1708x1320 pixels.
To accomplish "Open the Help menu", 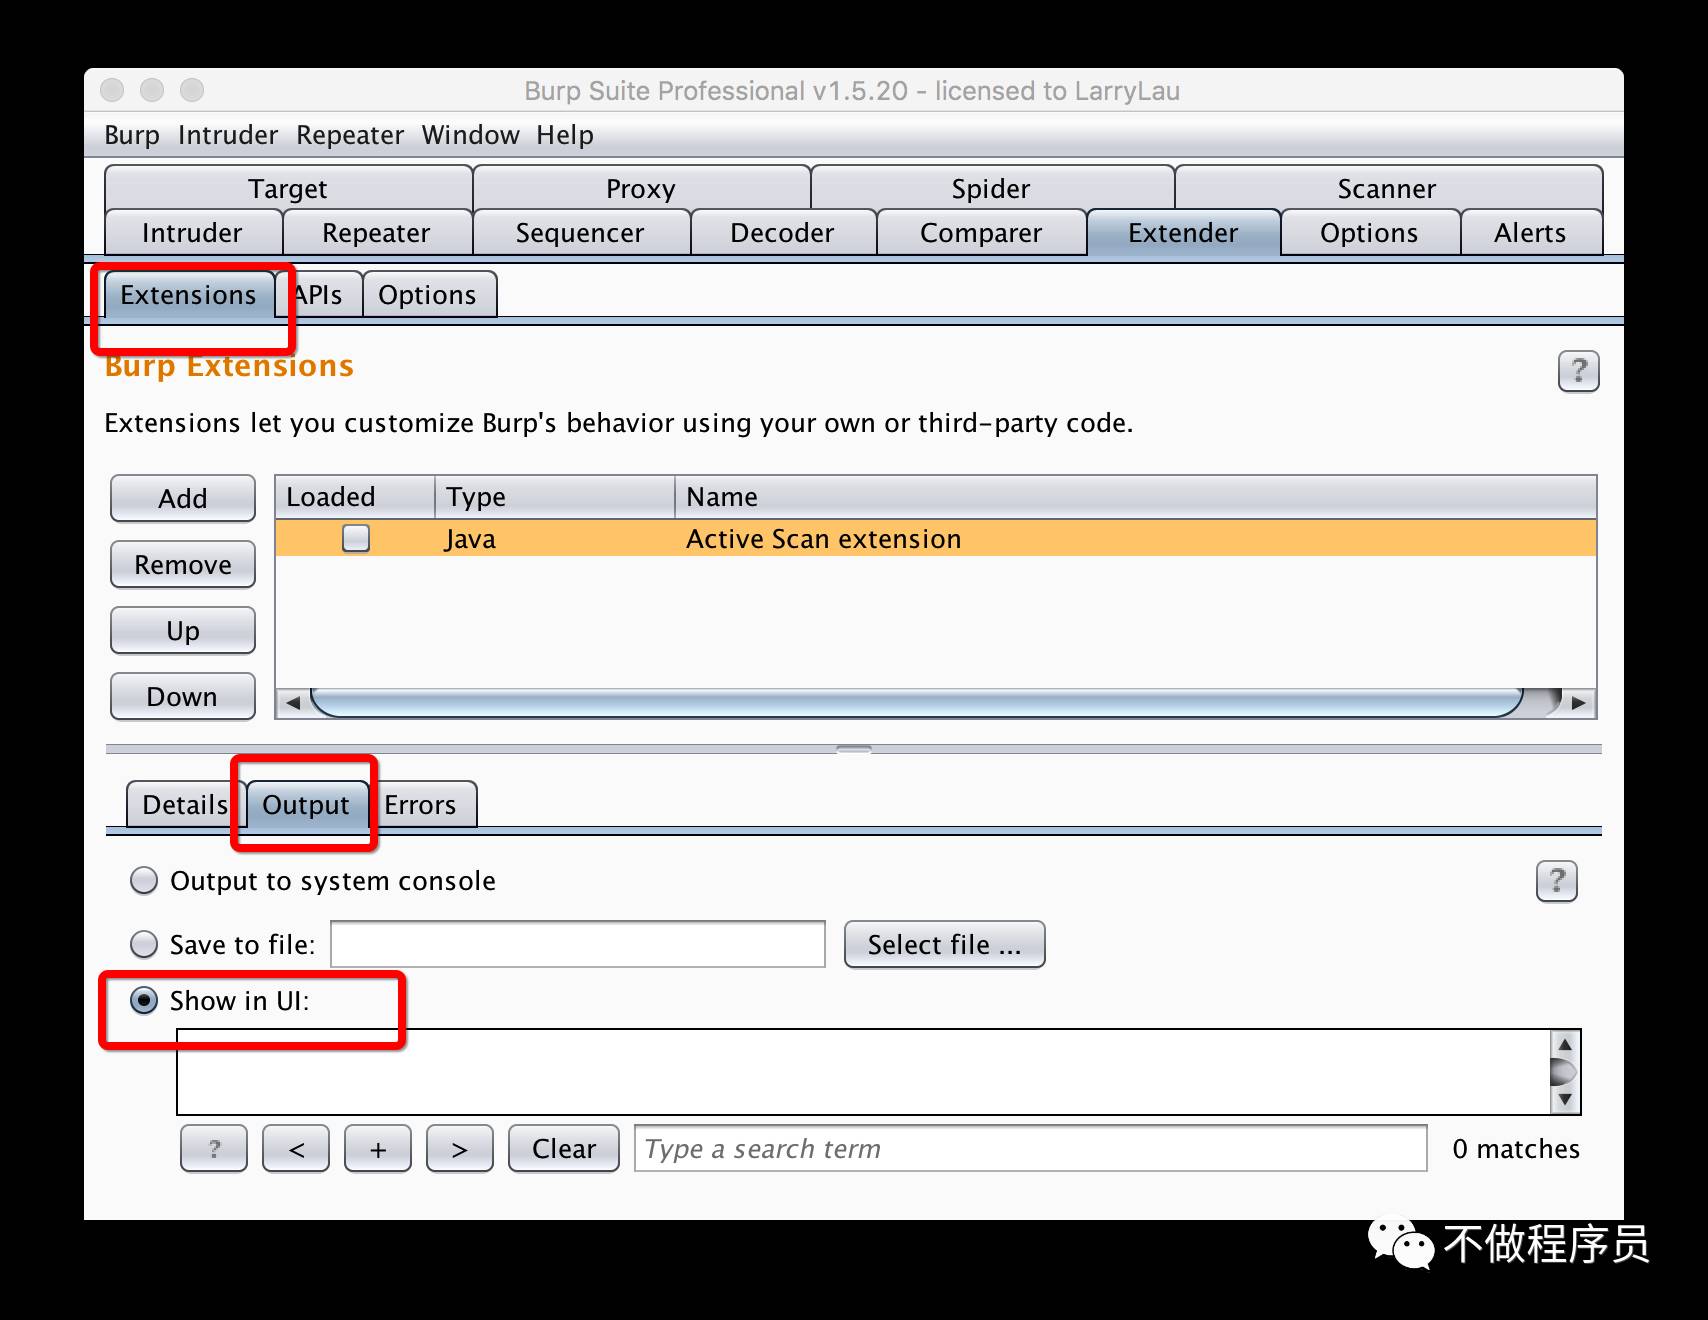I will pos(565,135).
